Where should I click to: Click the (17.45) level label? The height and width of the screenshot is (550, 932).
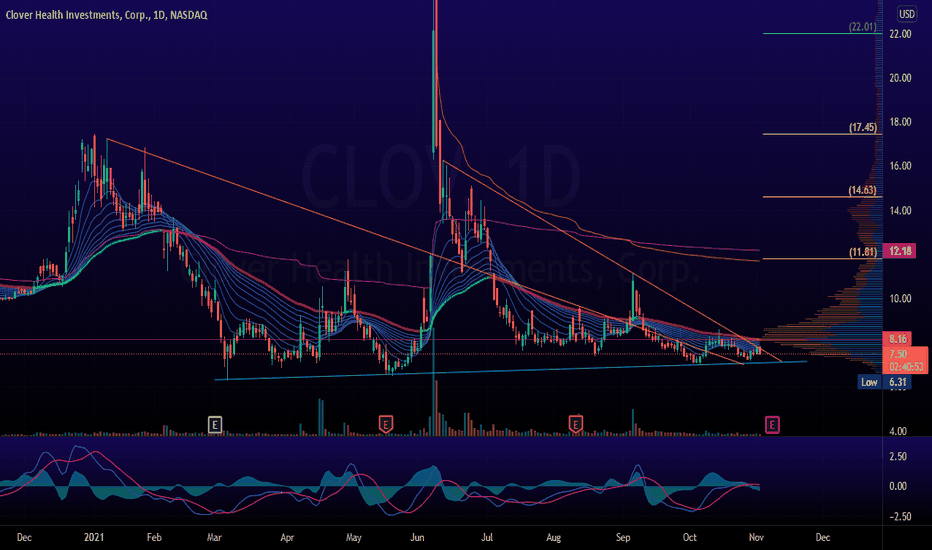[x=862, y=127]
